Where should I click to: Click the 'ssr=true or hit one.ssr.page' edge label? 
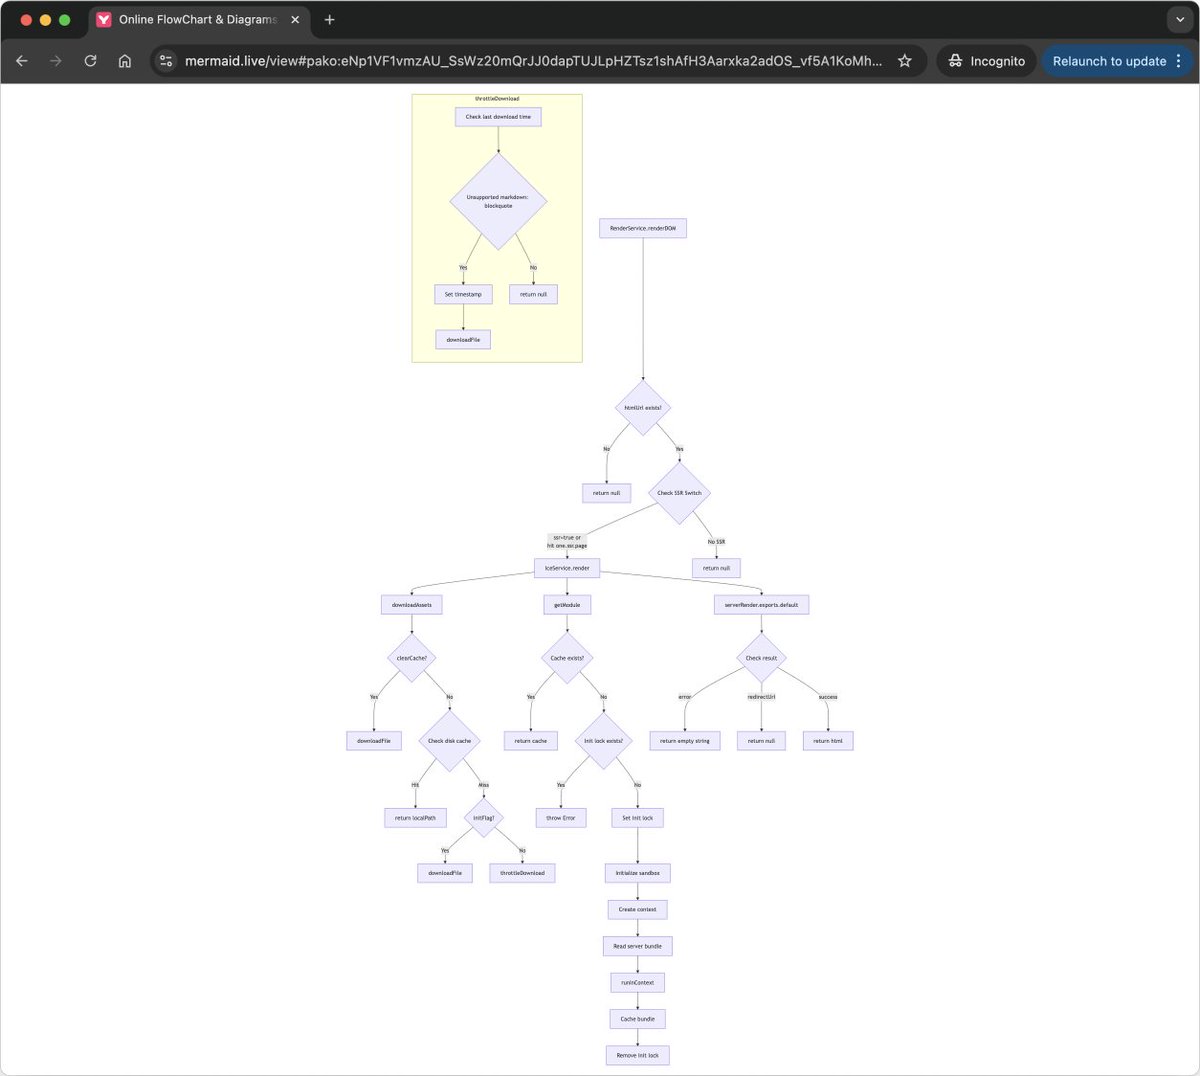tap(567, 542)
